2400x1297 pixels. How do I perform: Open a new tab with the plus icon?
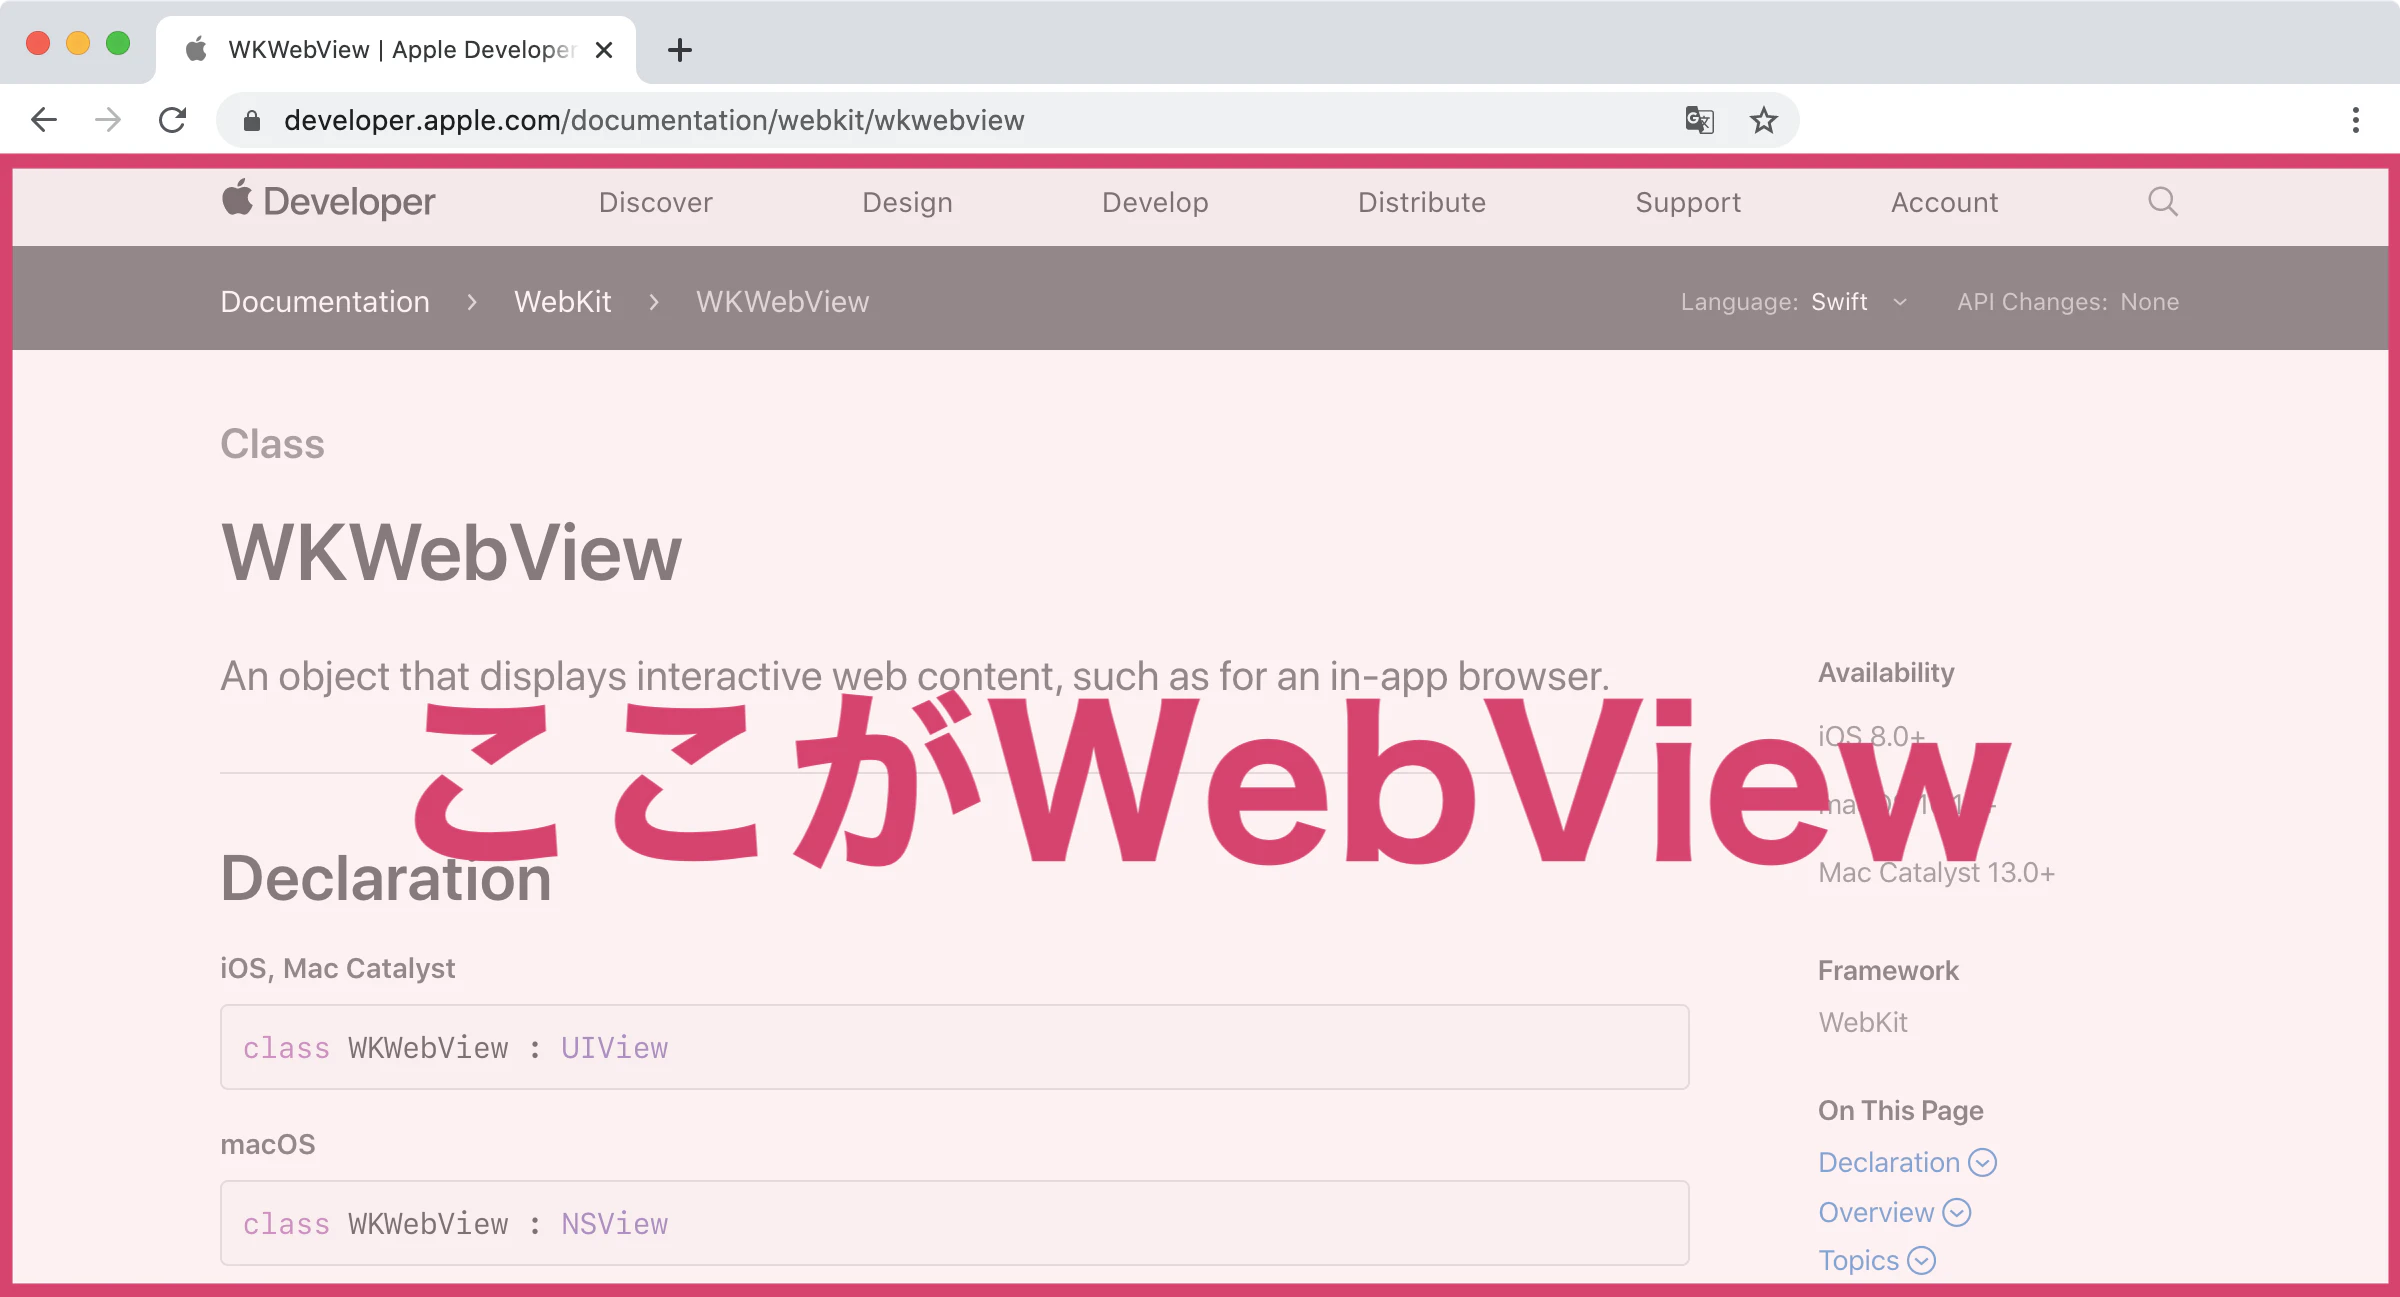pos(680,50)
